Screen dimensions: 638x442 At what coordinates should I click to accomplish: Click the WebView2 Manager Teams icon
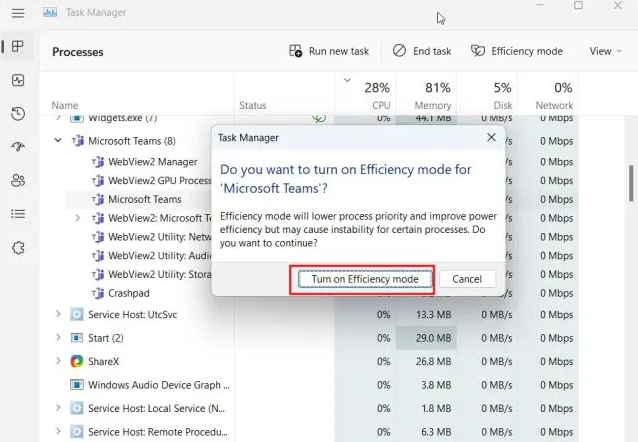98,162
